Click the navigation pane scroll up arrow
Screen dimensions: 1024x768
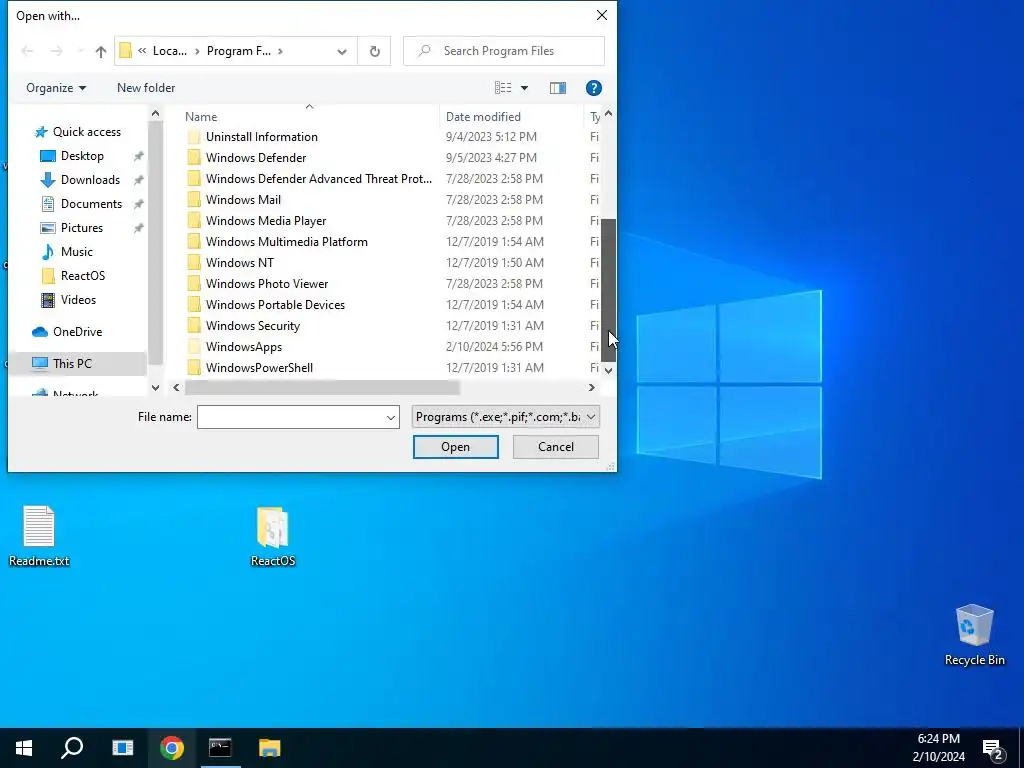coord(155,114)
